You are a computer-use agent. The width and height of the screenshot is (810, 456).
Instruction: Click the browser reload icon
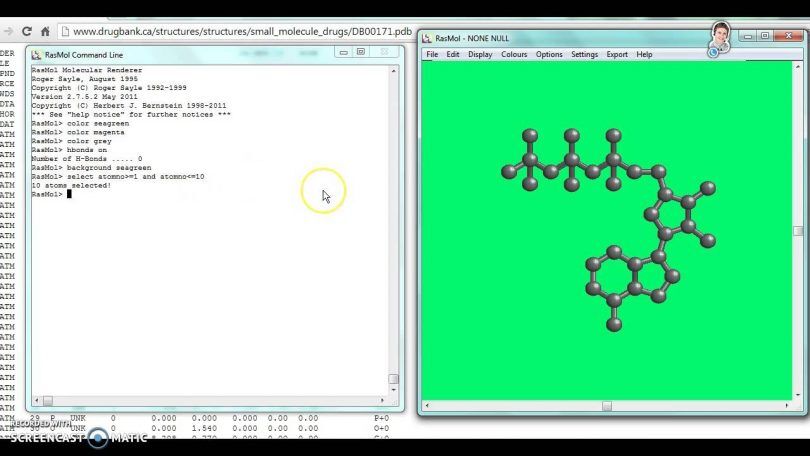point(27,32)
